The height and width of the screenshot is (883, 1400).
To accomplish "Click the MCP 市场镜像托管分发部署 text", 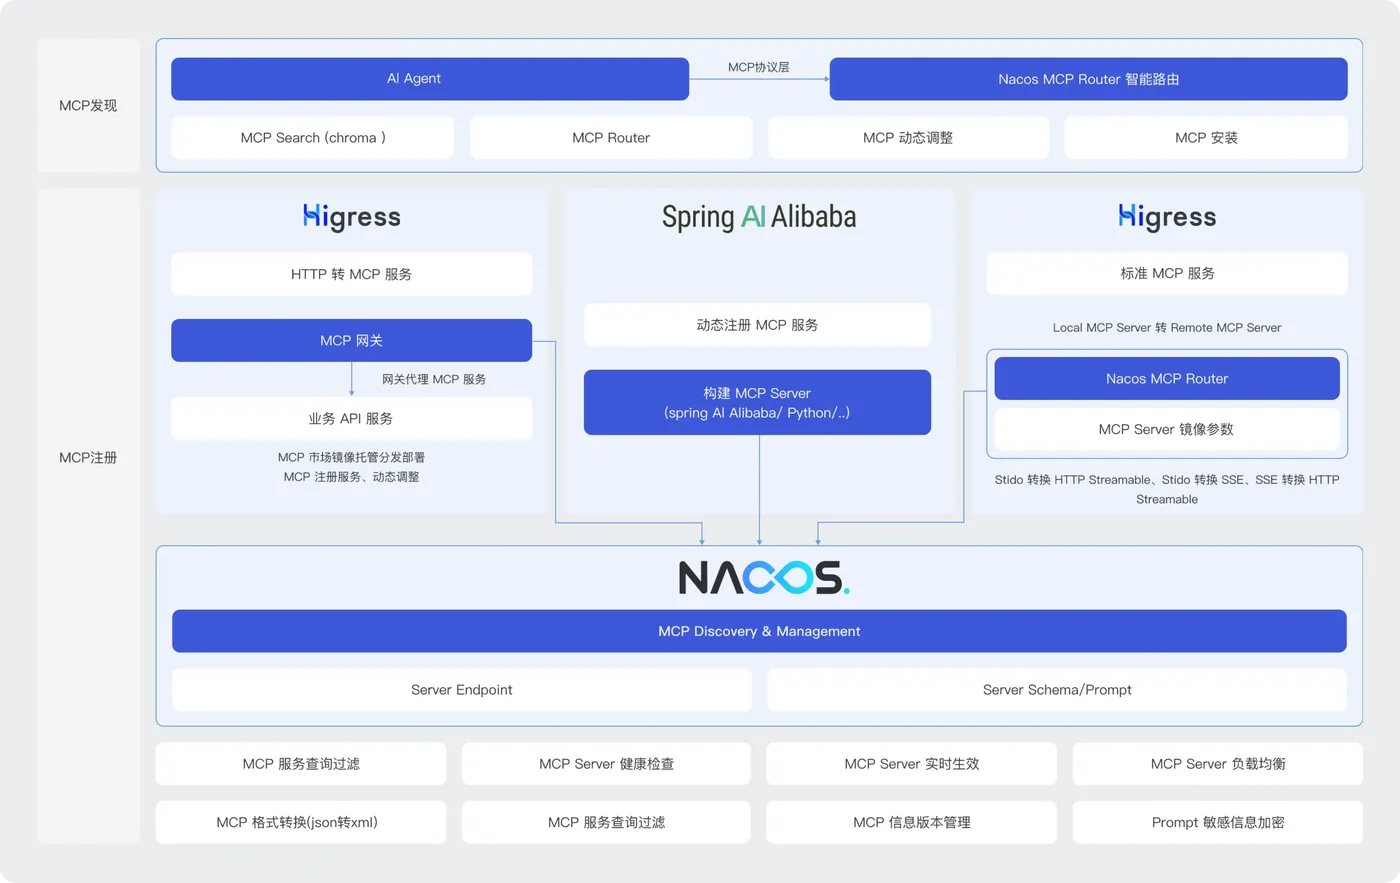I will [351, 457].
